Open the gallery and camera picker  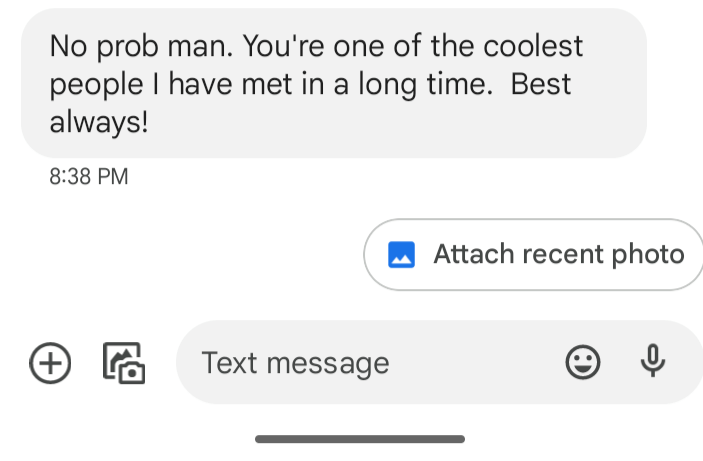point(124,362)
